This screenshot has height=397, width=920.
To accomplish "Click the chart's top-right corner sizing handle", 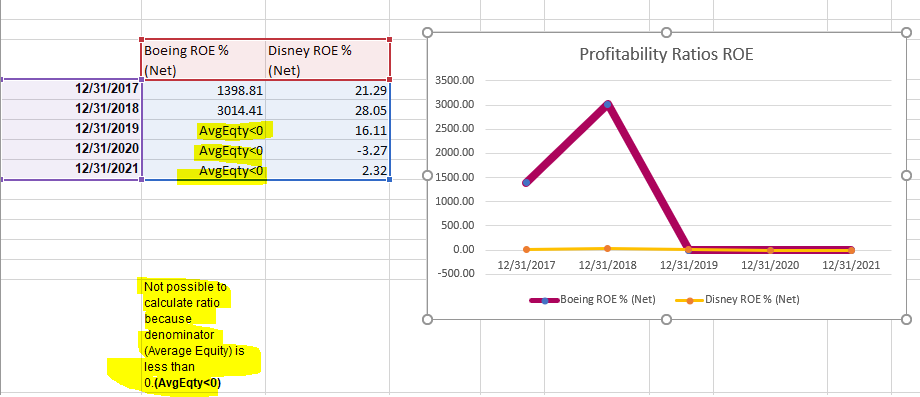I will tap(906, 32).
